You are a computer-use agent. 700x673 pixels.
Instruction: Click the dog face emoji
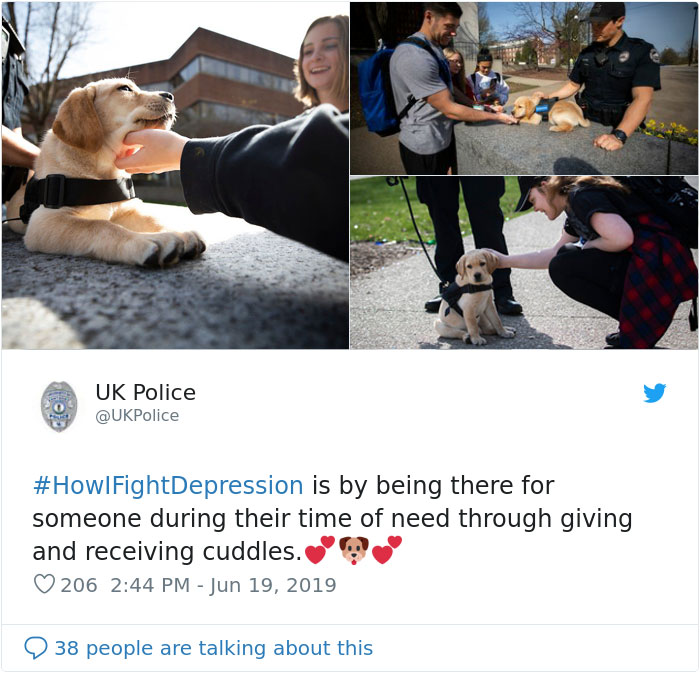(354, 550)
